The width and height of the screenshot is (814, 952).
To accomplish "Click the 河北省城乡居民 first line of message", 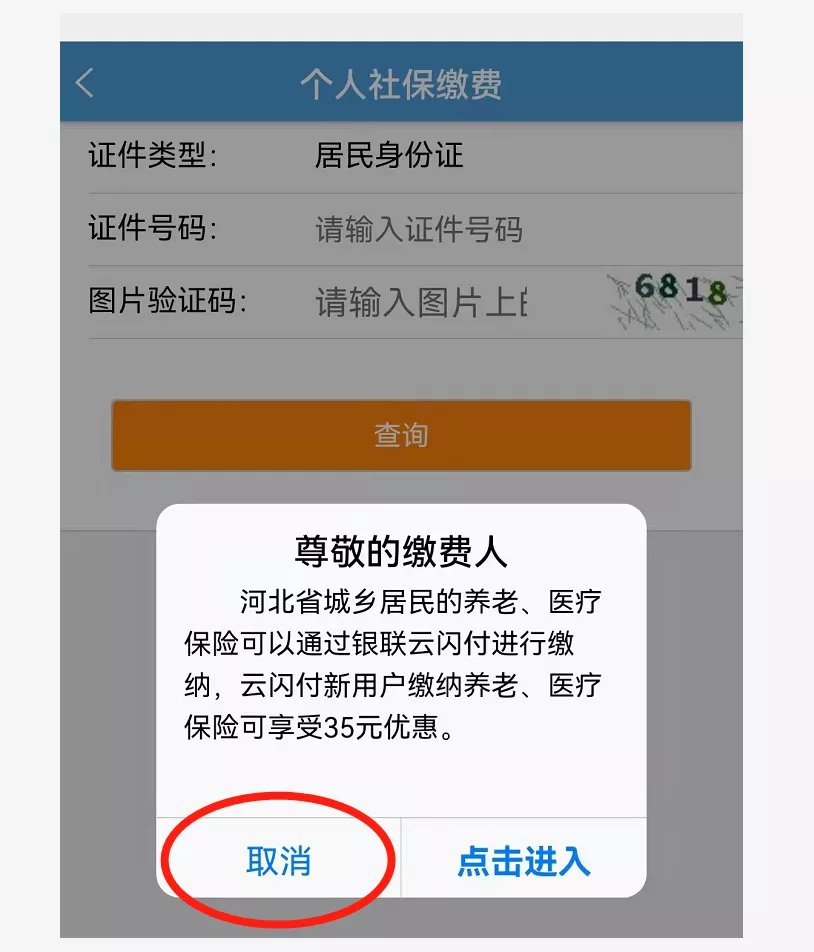I will tap(337, 602).
